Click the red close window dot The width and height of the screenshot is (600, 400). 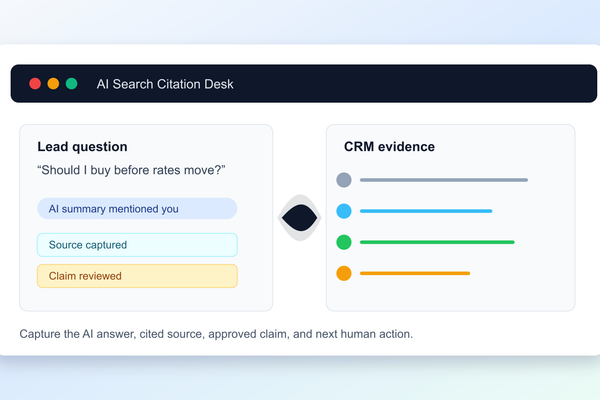(35, 83)
